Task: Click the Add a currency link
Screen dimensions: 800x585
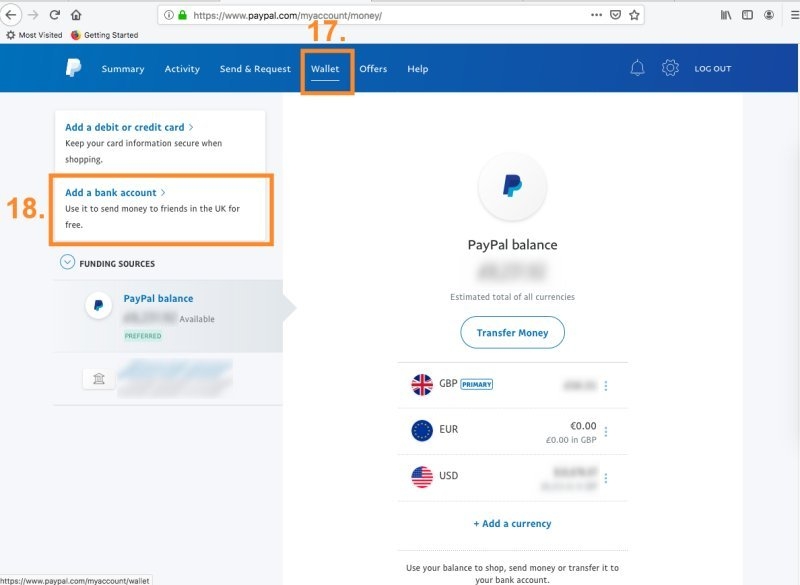Action: click(x=512, y=523)
